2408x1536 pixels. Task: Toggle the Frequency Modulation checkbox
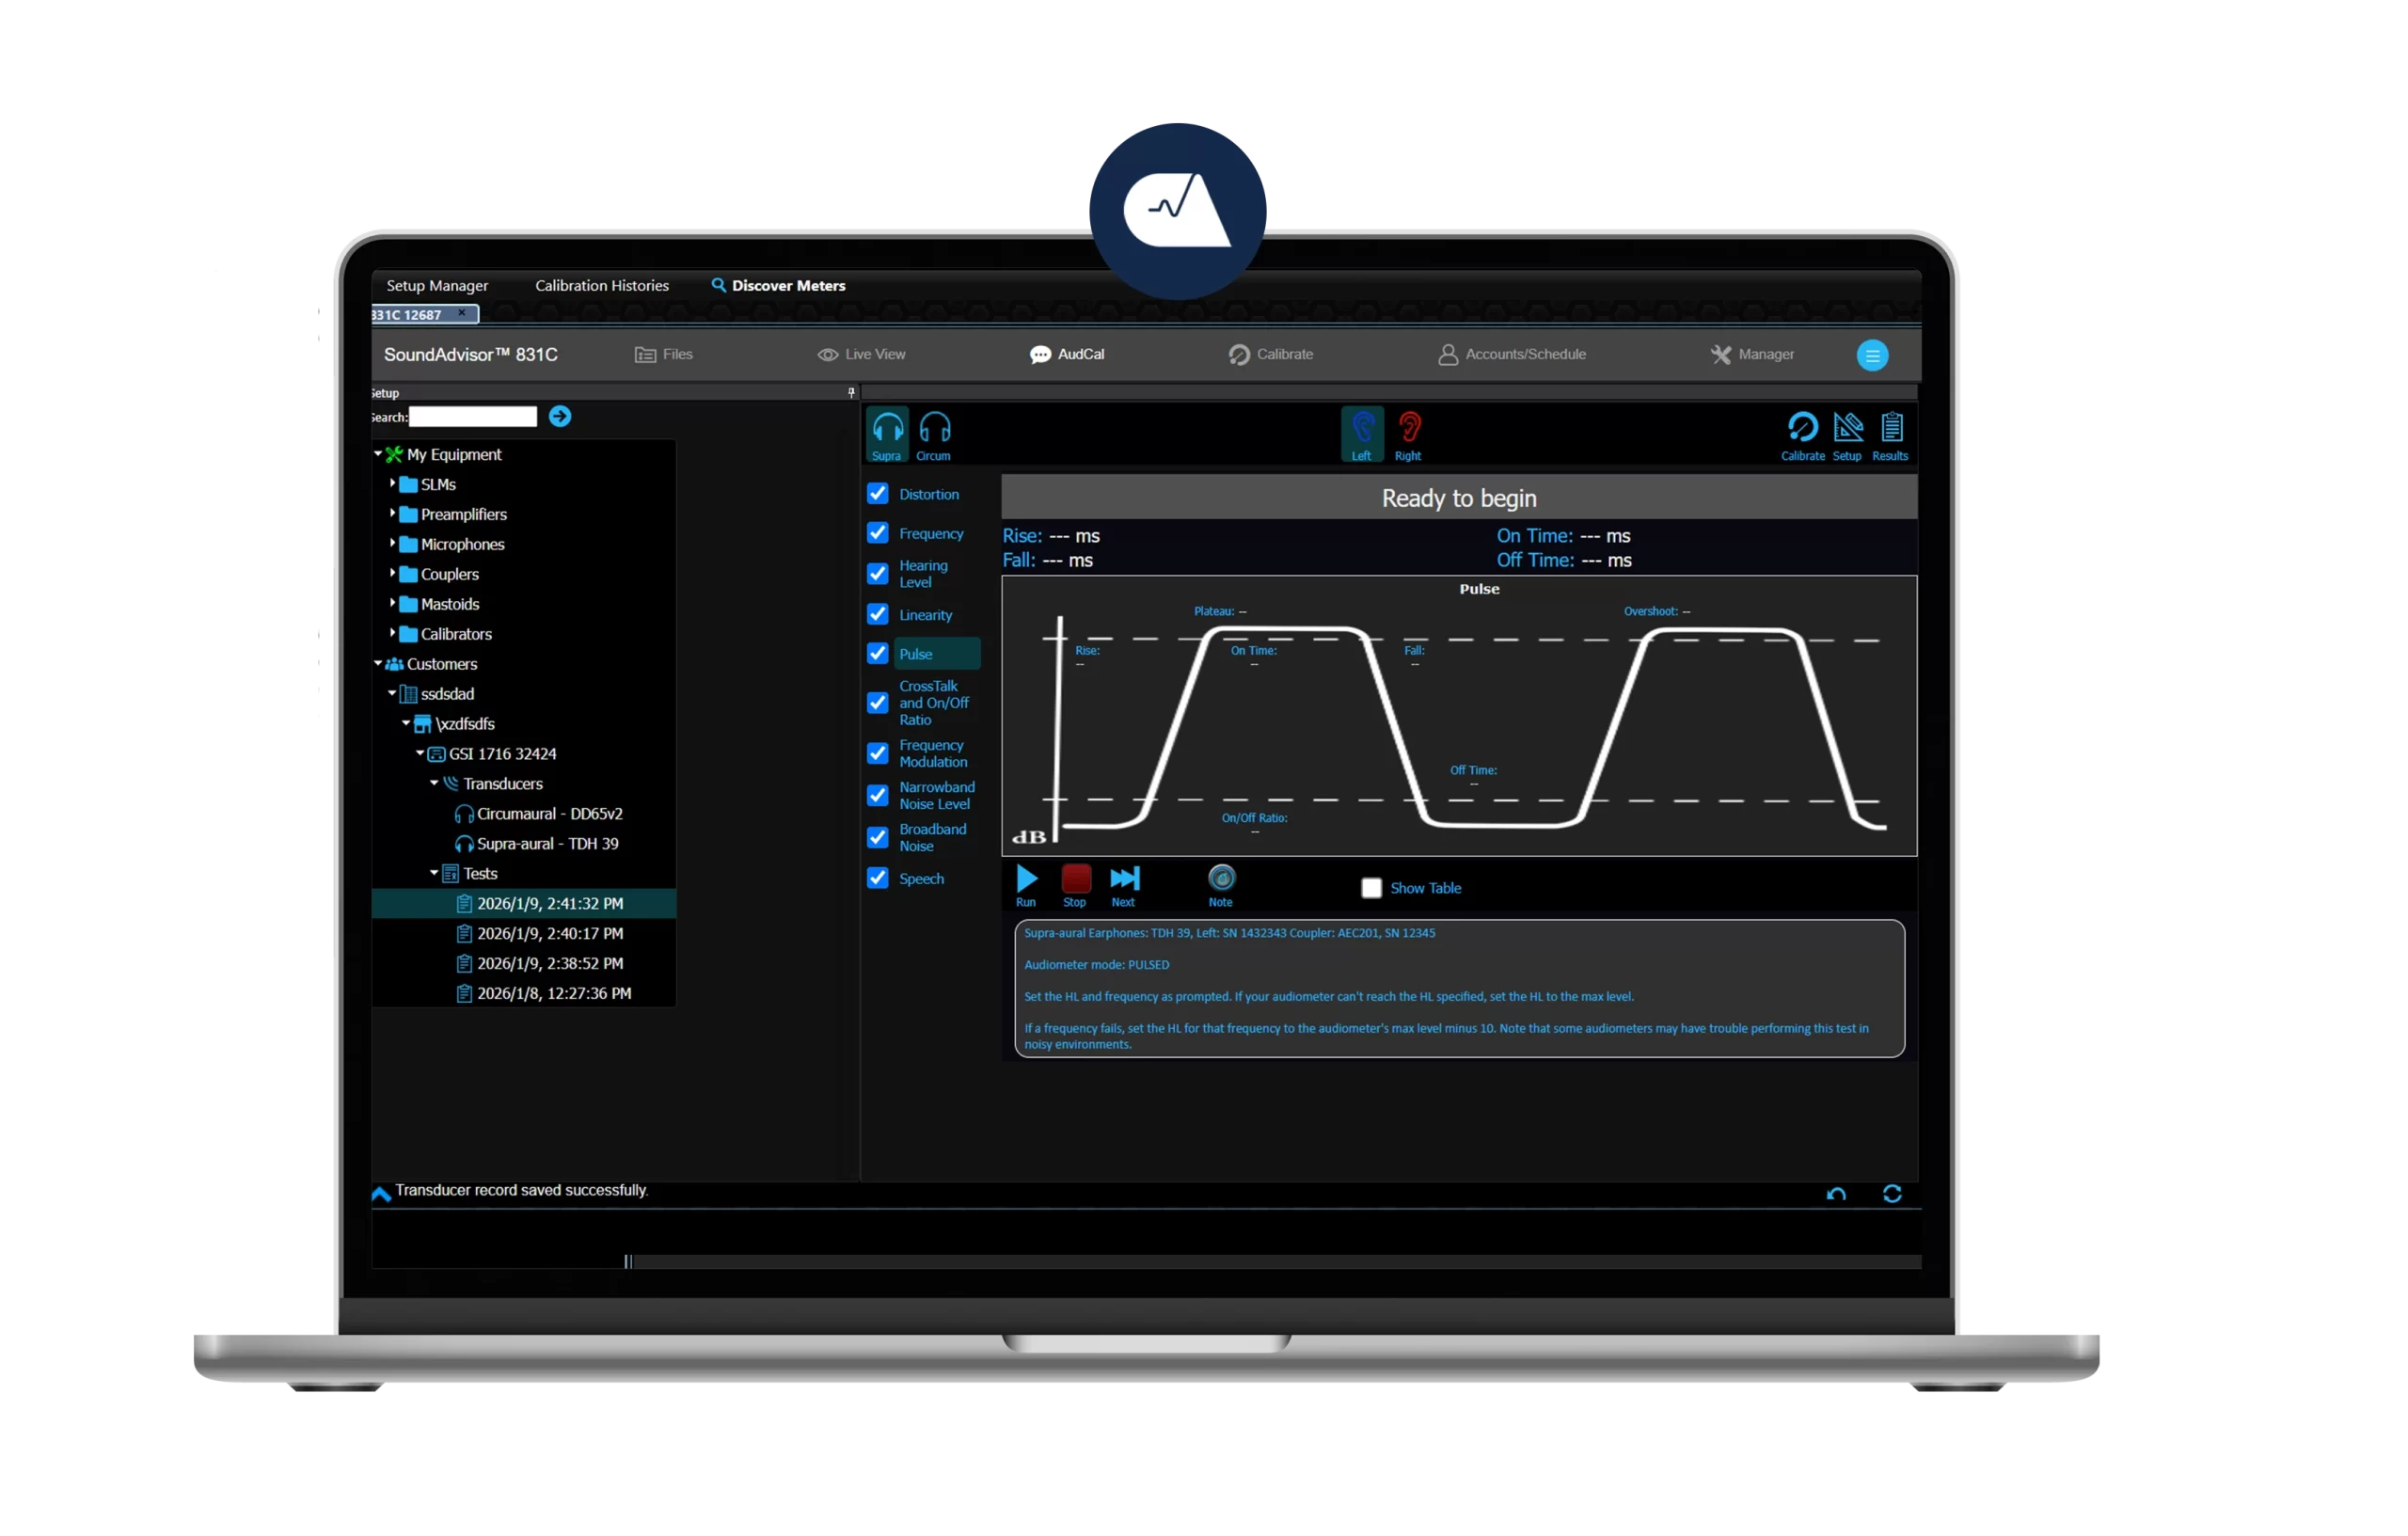tap(878, 754)
